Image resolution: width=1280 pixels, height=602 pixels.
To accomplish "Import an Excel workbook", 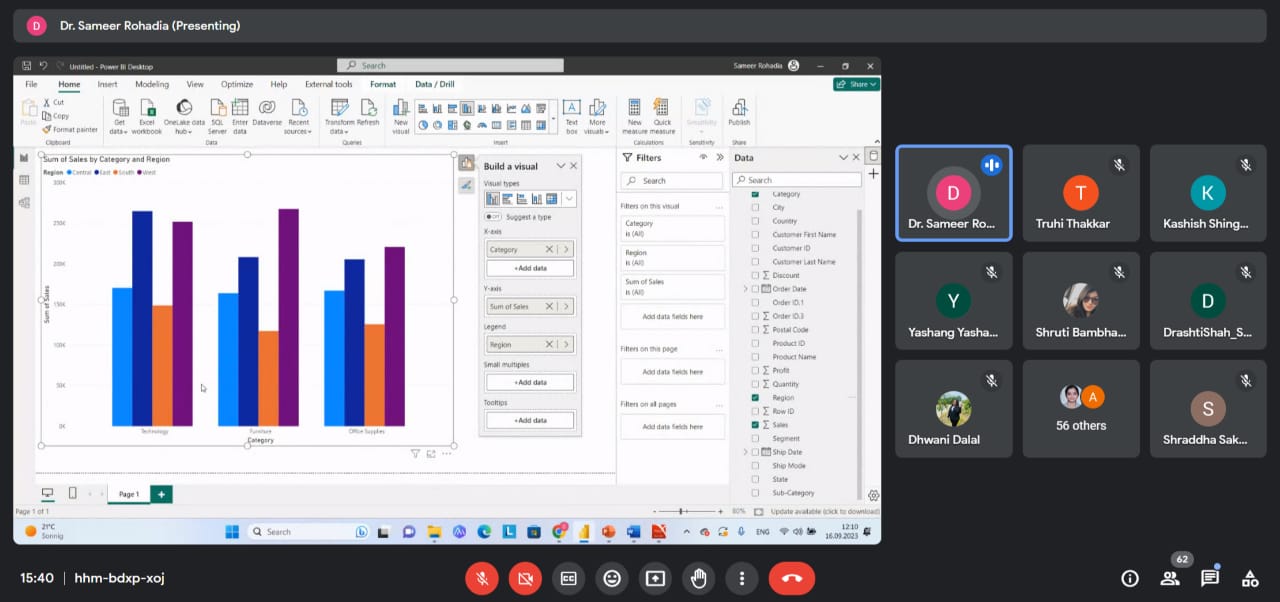I will click(147, 115).
